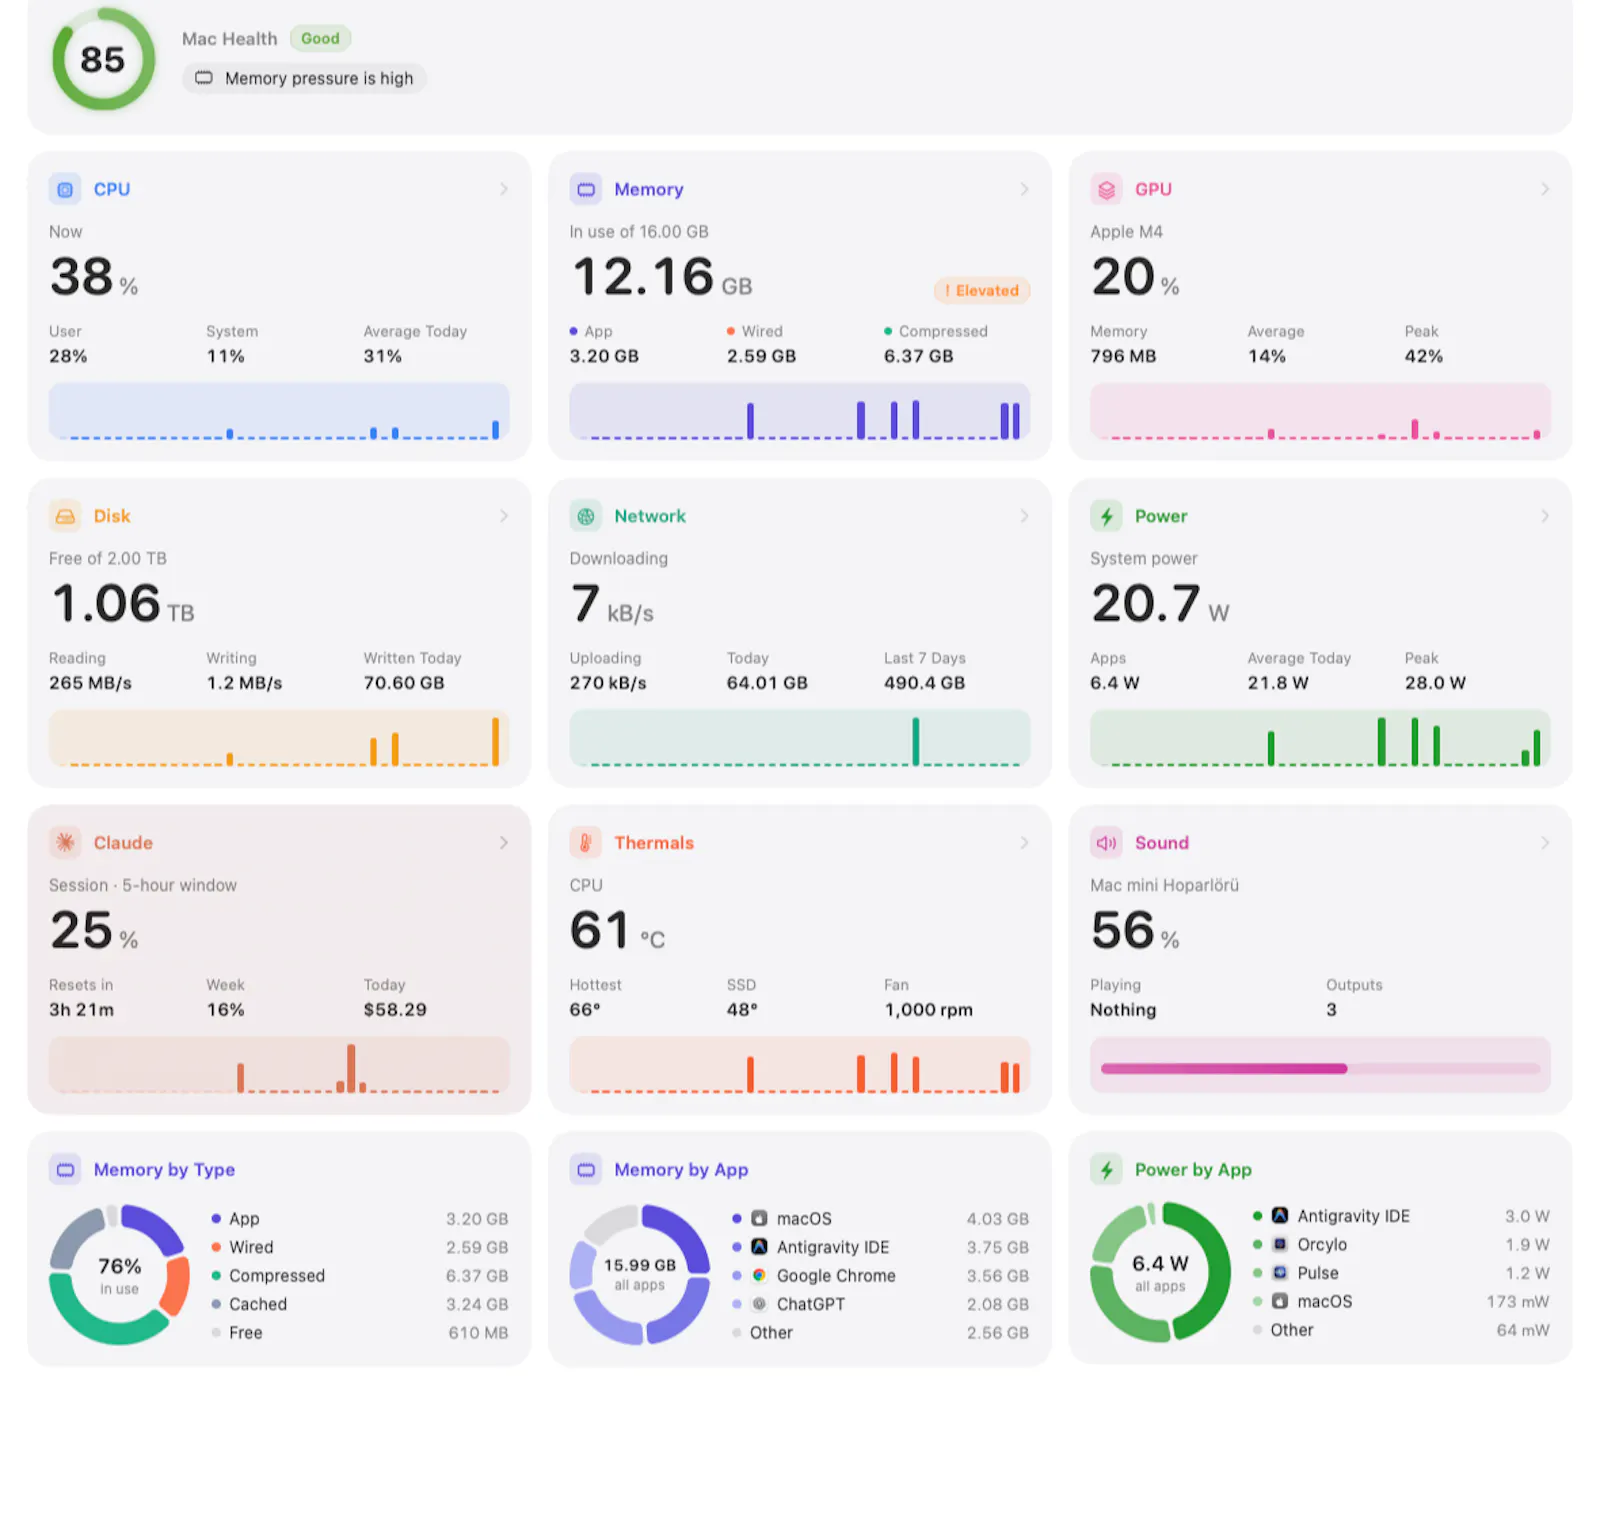Click the Claude starburst icon
This screenshot has height=1525, width=1600.
pyautogui.click(x=65, y=843)
